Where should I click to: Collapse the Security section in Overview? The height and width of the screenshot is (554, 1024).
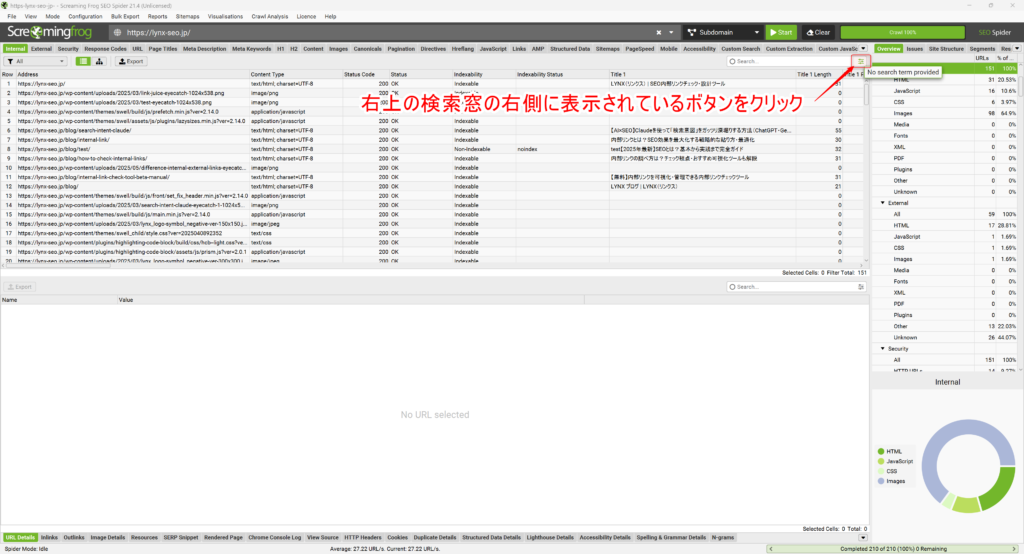click(883, 348)
